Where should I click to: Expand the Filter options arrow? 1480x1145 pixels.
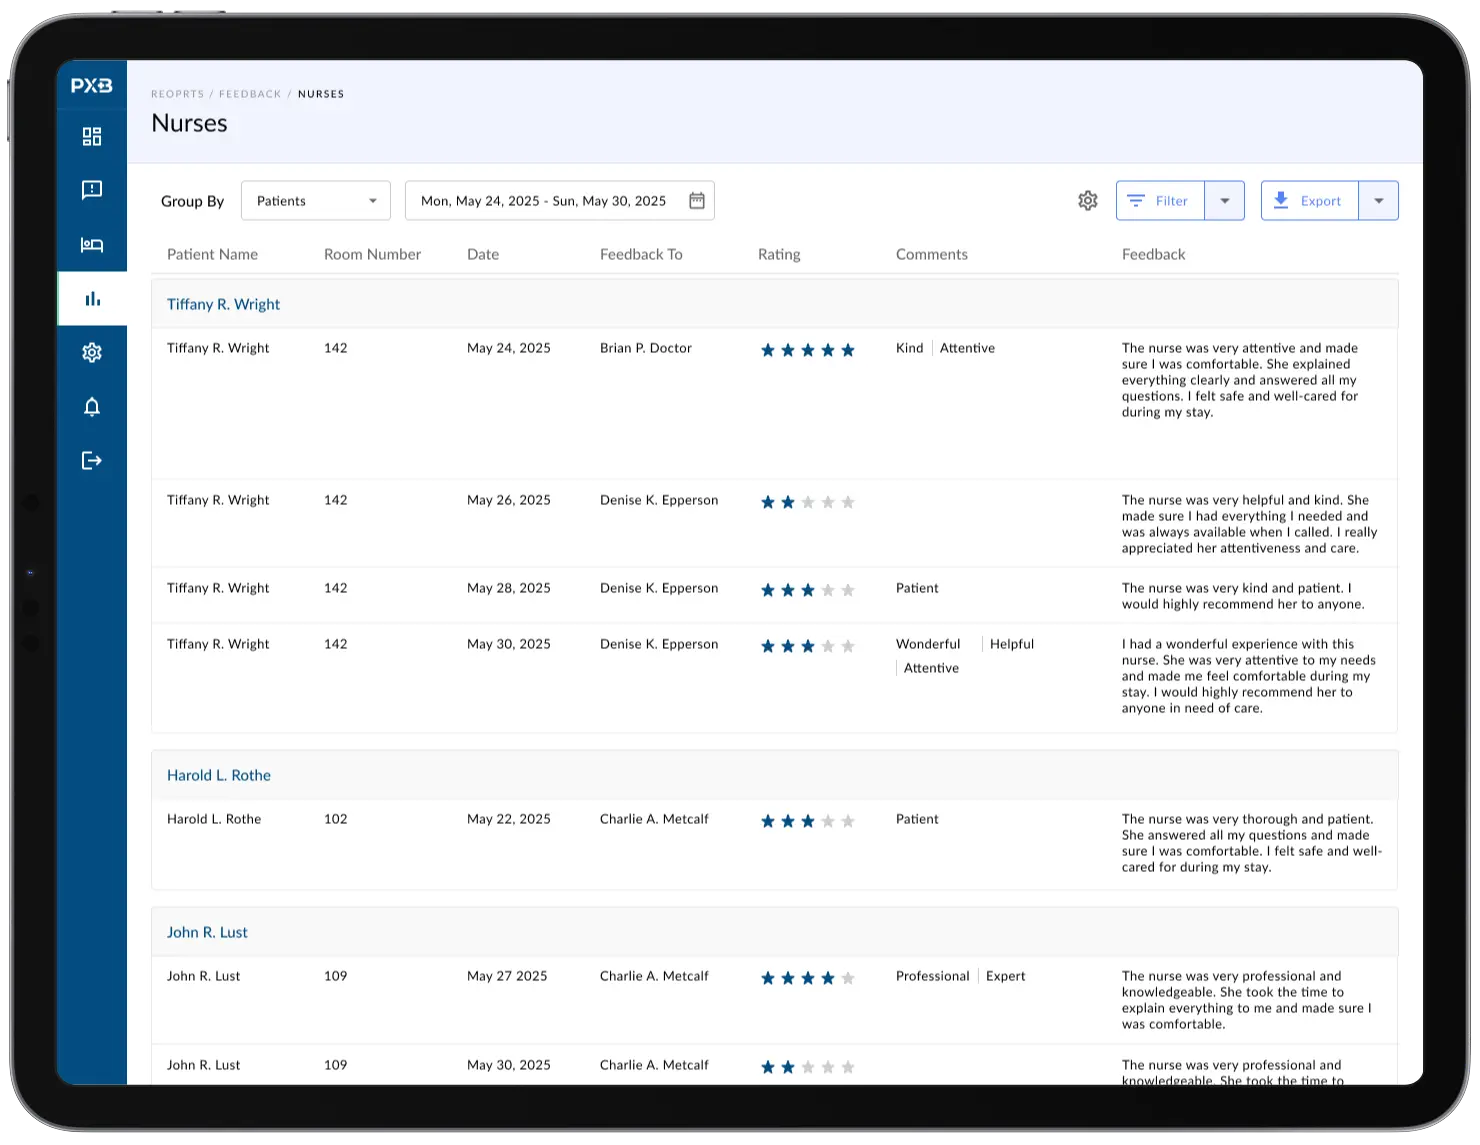coord(1224,200)
